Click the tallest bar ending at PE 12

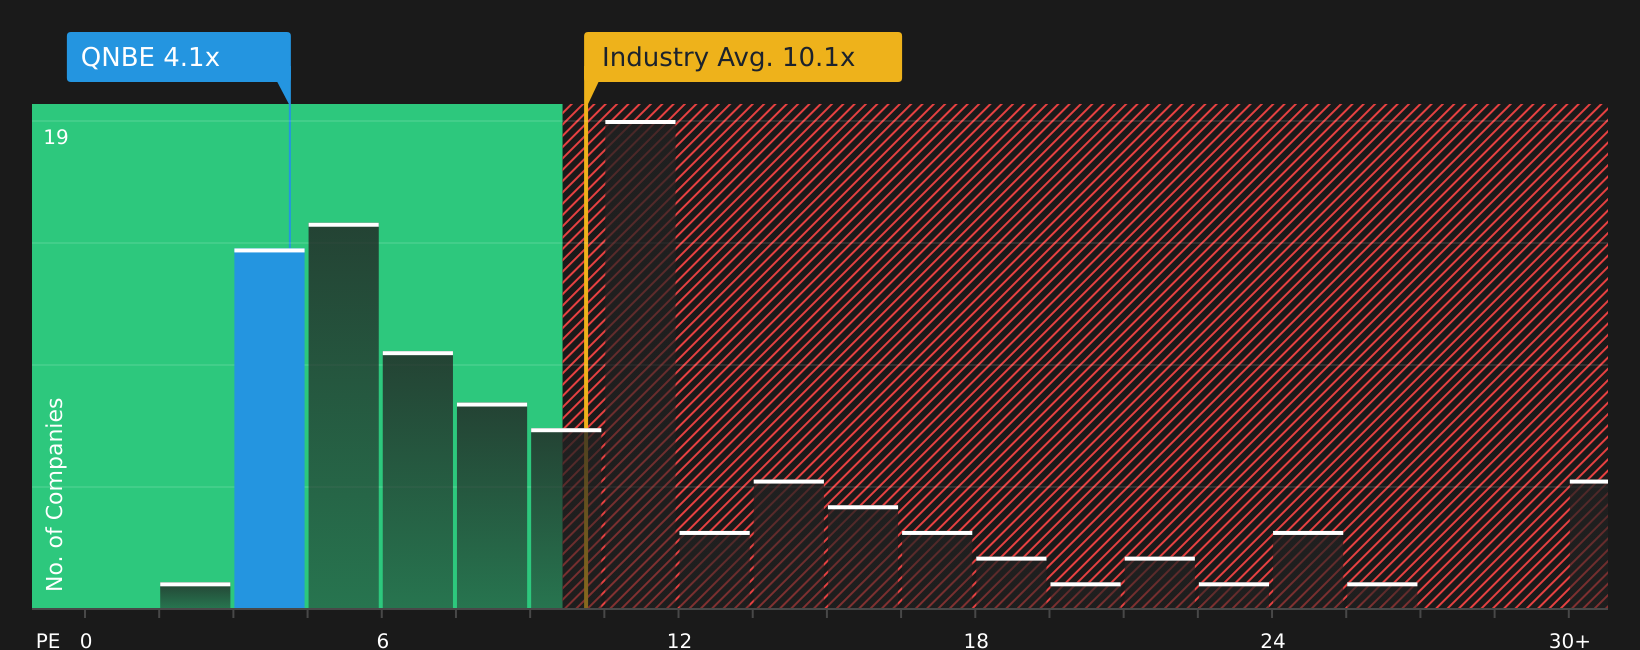(641, 364)
